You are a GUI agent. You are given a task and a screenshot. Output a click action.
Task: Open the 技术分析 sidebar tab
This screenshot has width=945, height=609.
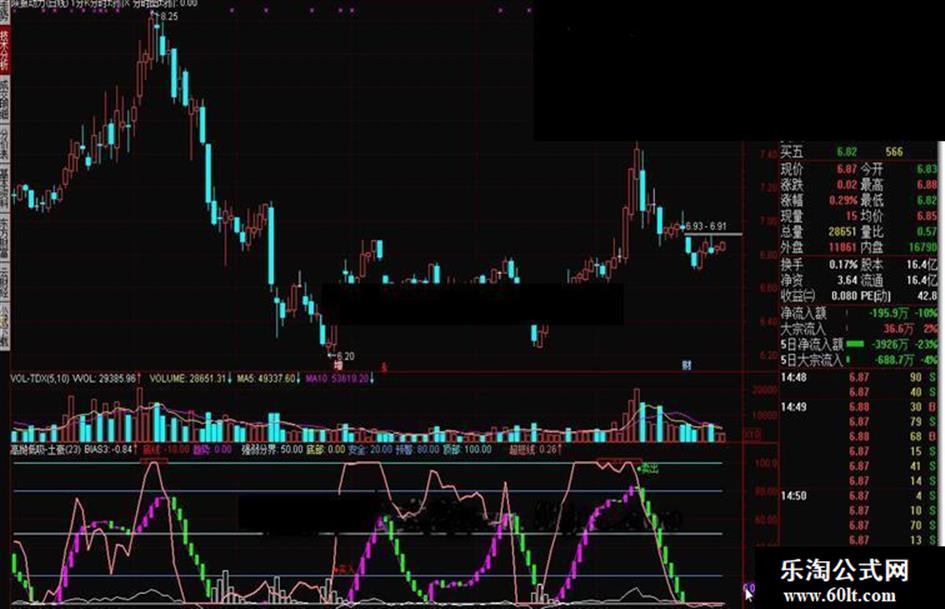pyautogui.click(x=4, y=49)
